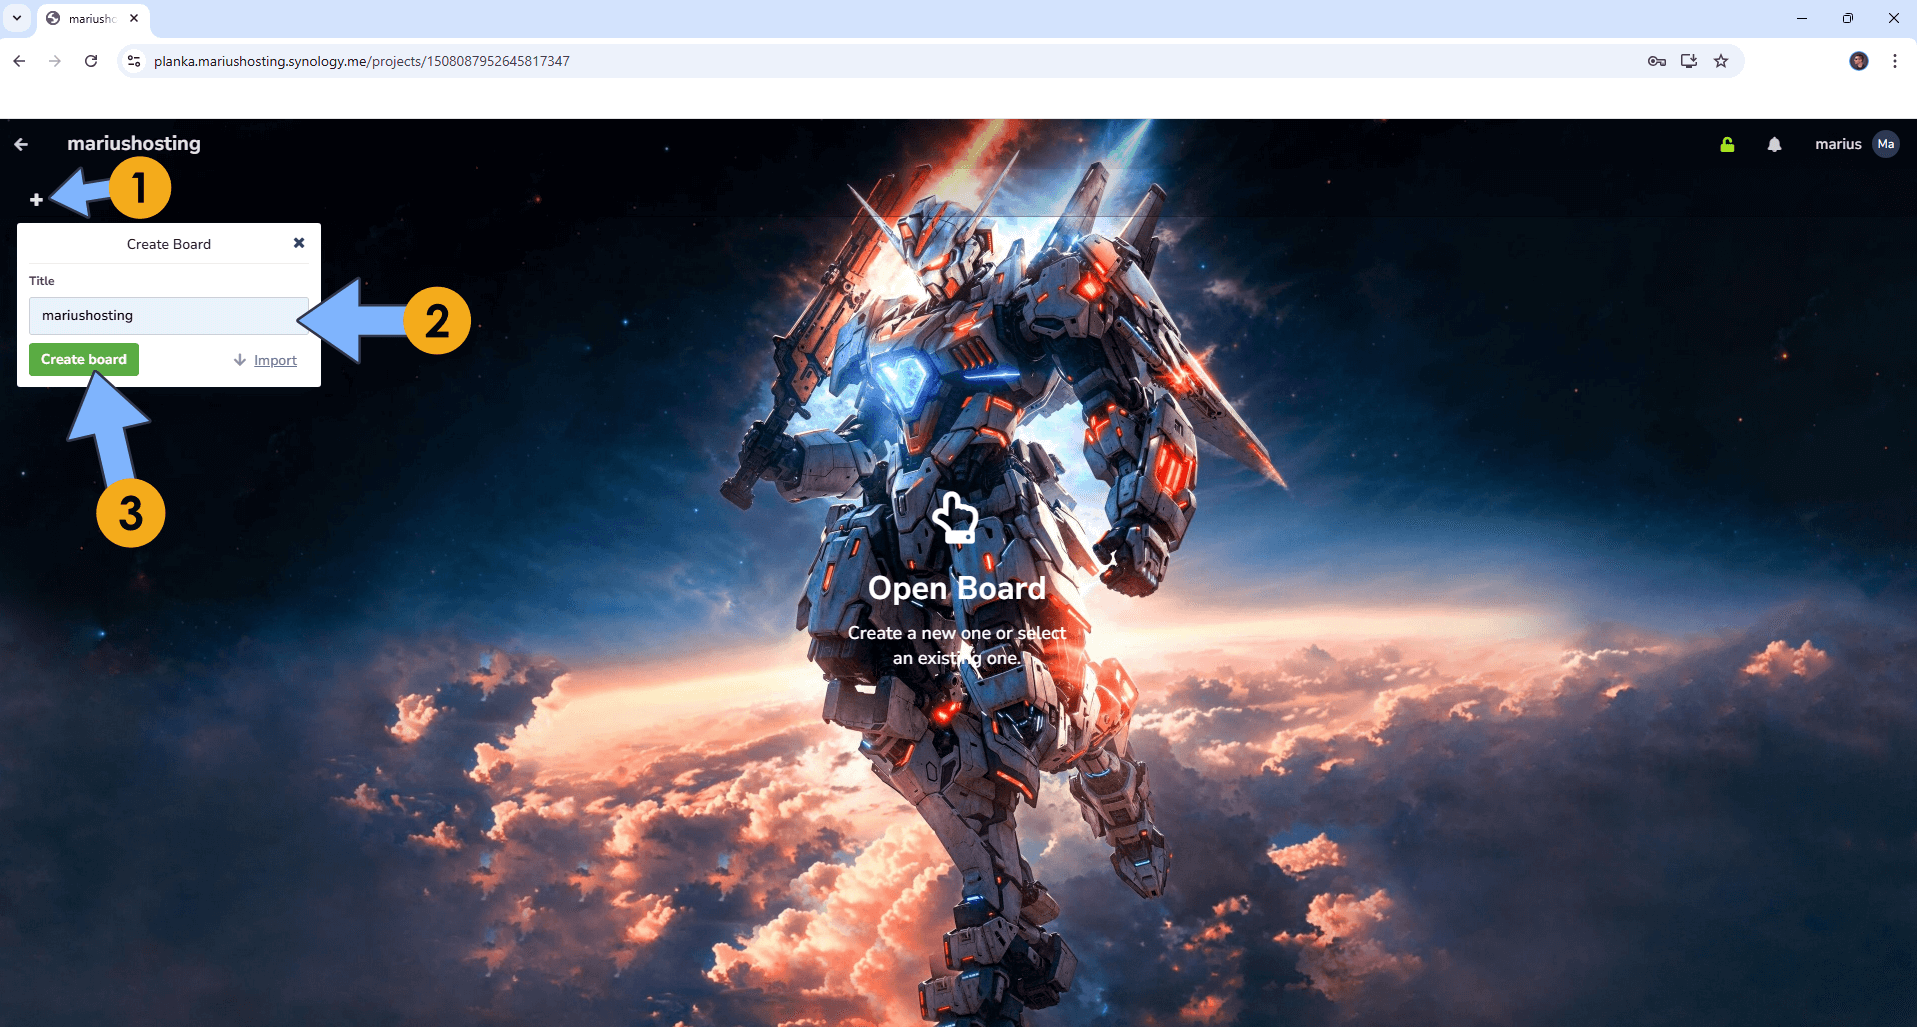Reload the current page
1917x1027 pixels.
[x=91, y=61]
